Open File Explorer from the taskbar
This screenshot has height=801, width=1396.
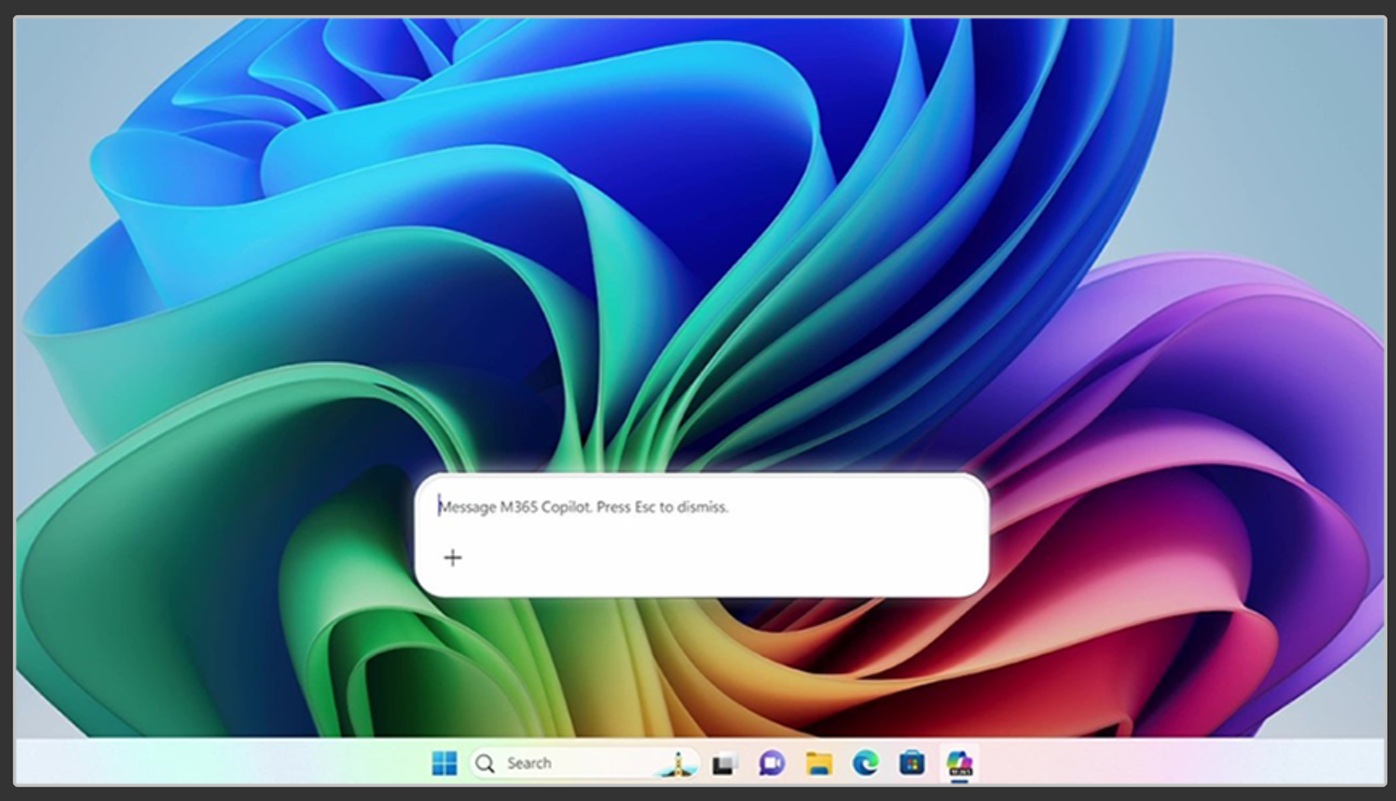[x=818, y=762]
